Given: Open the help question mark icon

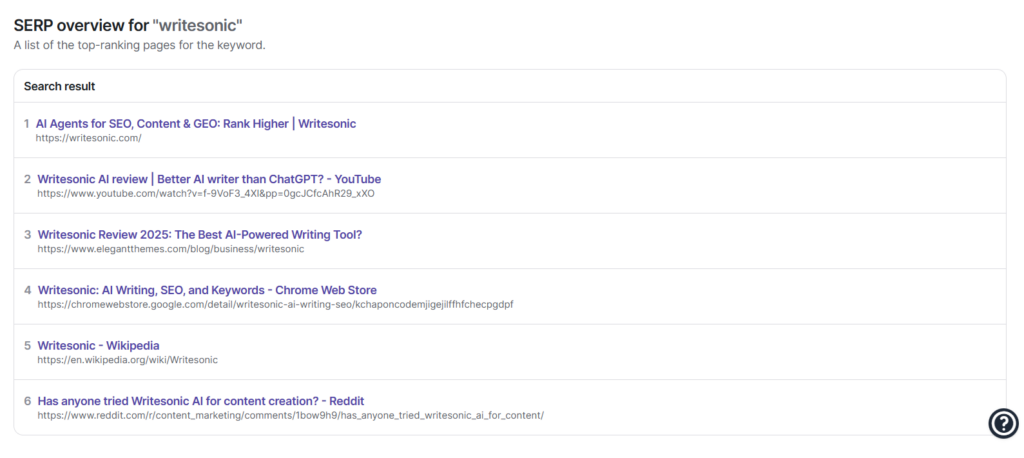Looking at the screenshot, I should (1003, 423).
